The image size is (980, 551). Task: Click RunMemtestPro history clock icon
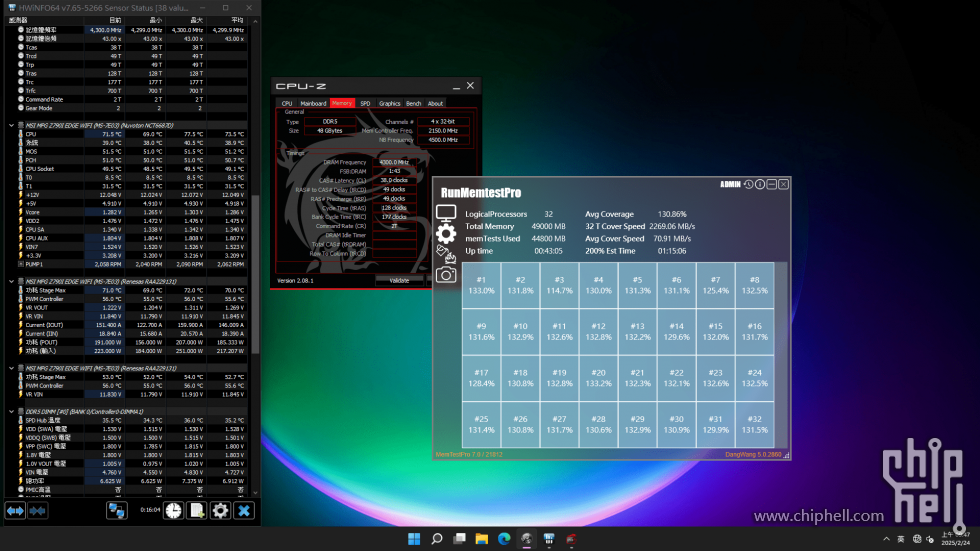pos(748,184)
